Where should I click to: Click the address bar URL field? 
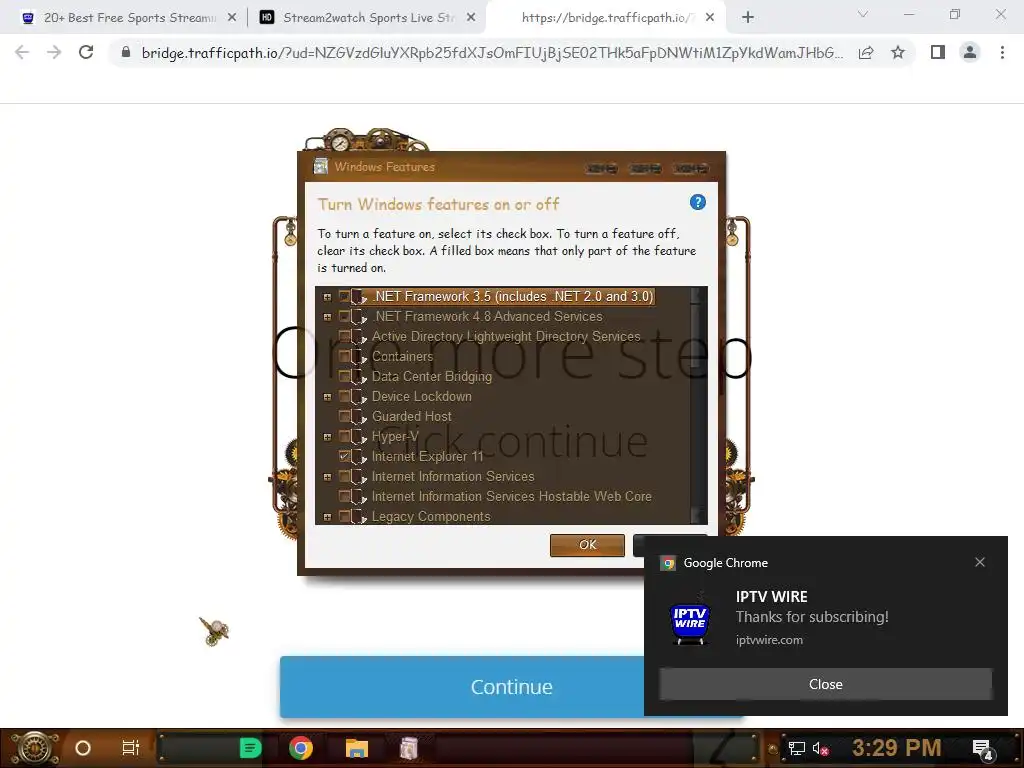pos(492,52)
